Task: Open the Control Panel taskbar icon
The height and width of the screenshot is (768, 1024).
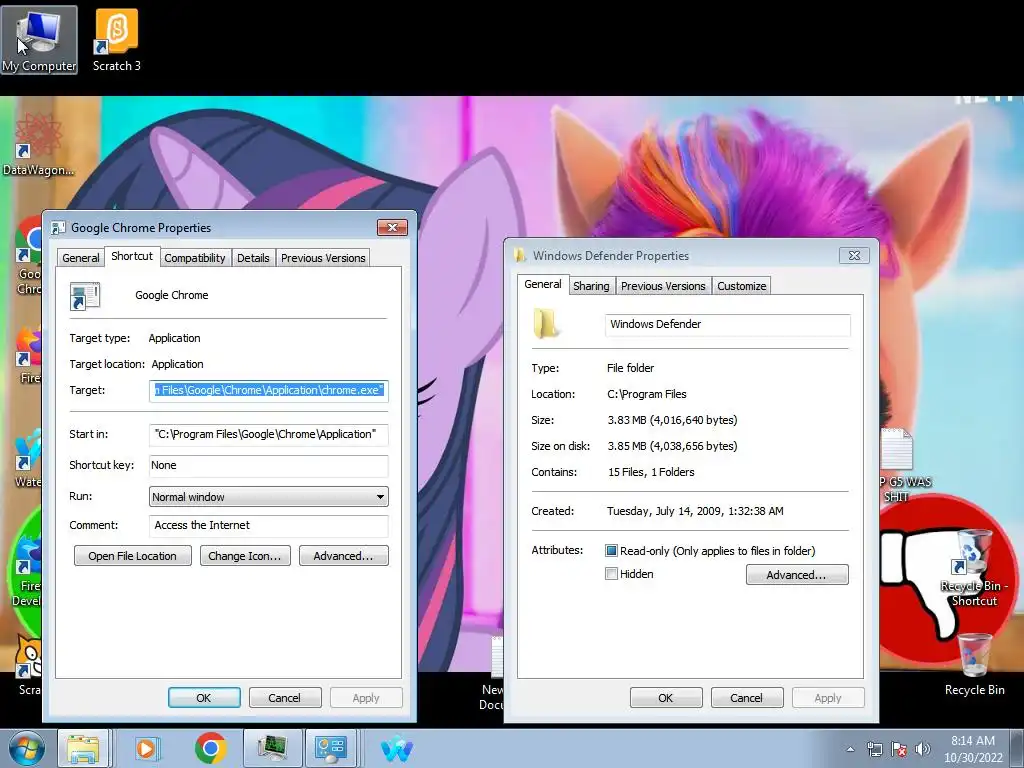Action: (330, 748)
